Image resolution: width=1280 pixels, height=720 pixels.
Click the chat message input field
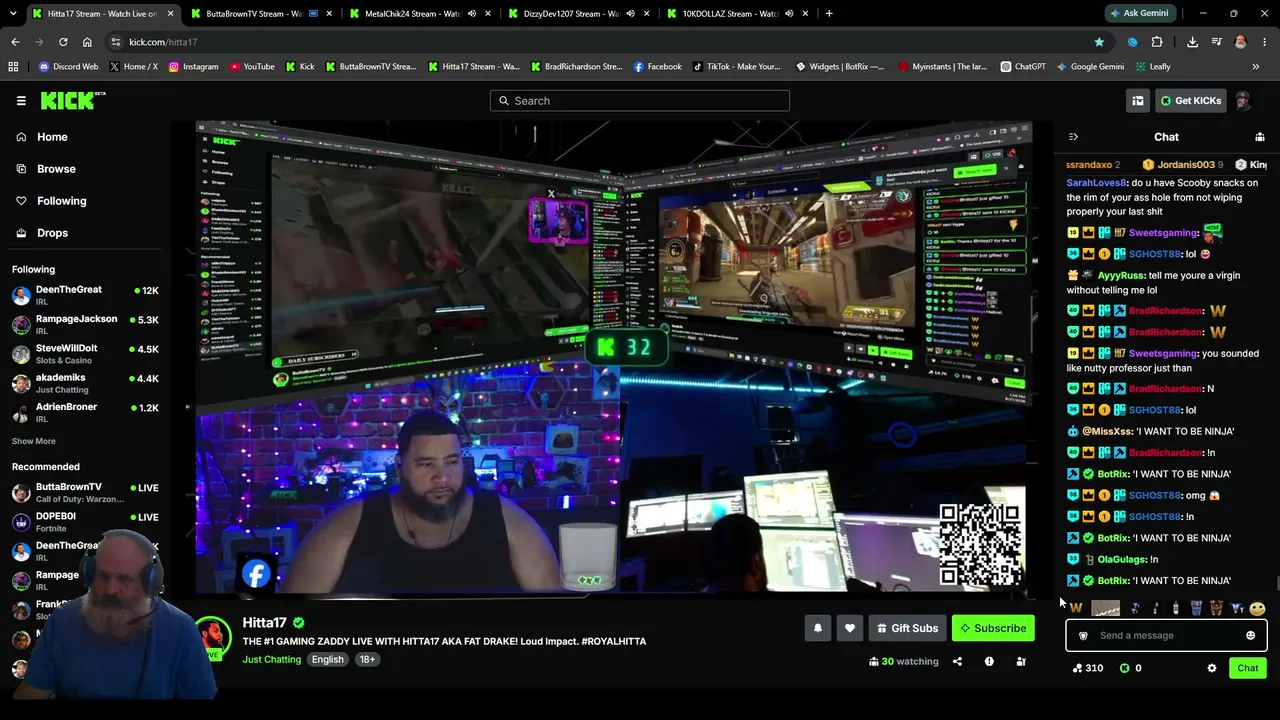pyautogui.click(x=1165, y=636)
